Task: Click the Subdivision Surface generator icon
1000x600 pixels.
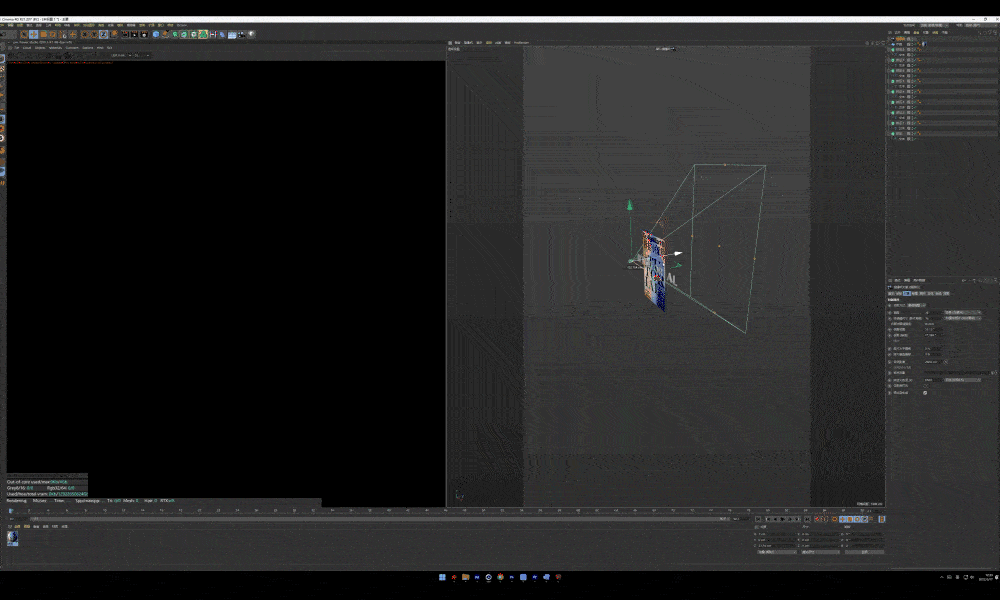Action: click(175, 34)
